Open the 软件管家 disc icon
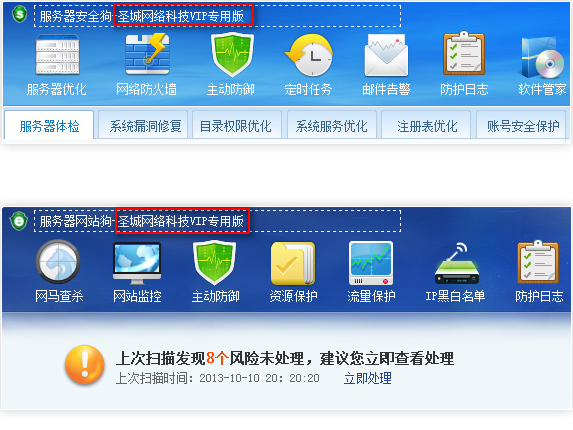573x430 pixels. click(x=543, y=57)
